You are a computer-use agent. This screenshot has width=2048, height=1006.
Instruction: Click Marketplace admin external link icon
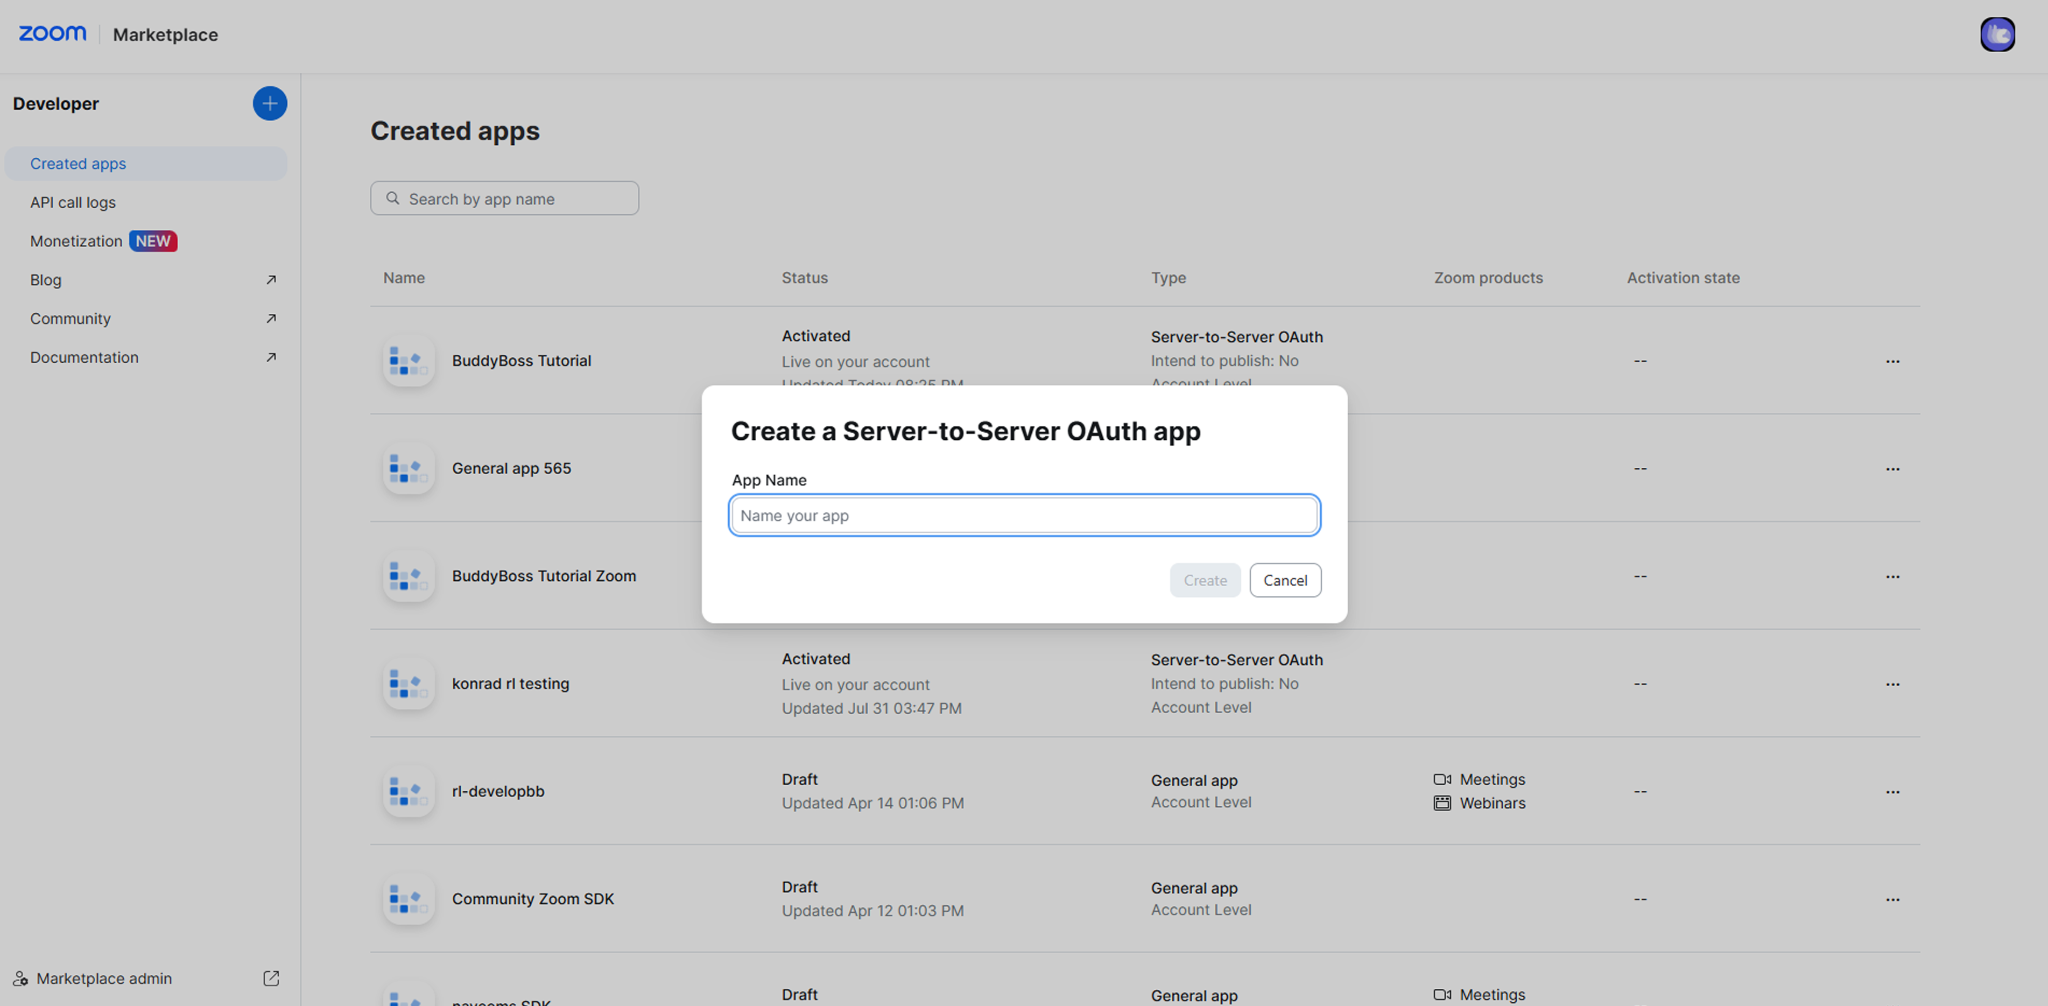pyautogui.click(x=271, y=978)
